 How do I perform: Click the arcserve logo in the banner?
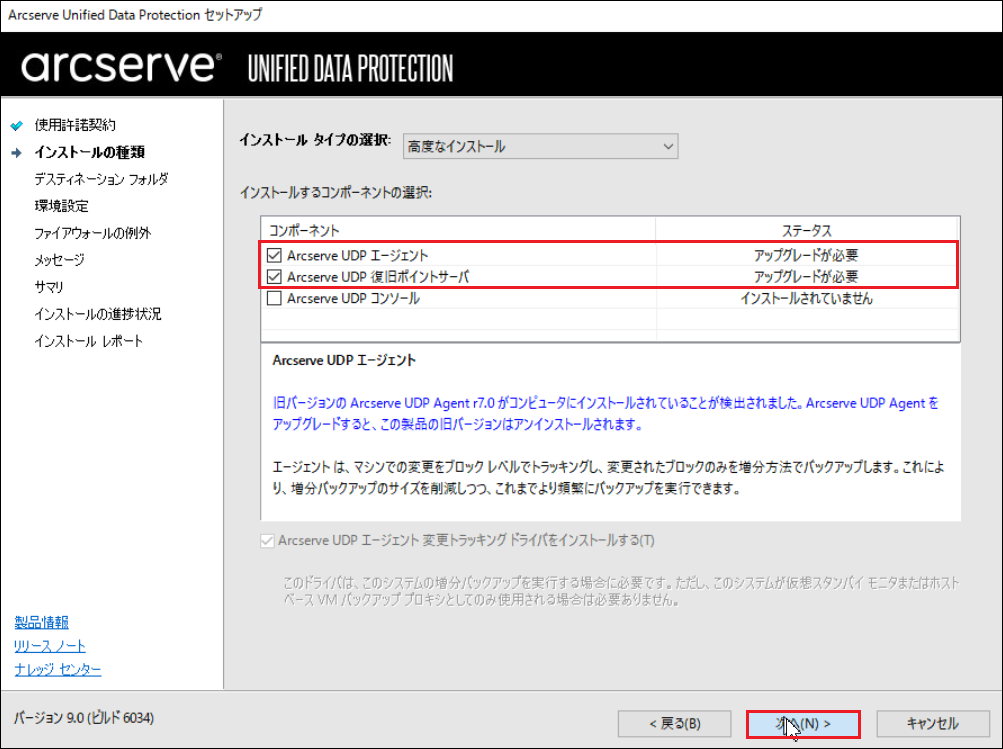pyautogui.click(x=122, y=65)
